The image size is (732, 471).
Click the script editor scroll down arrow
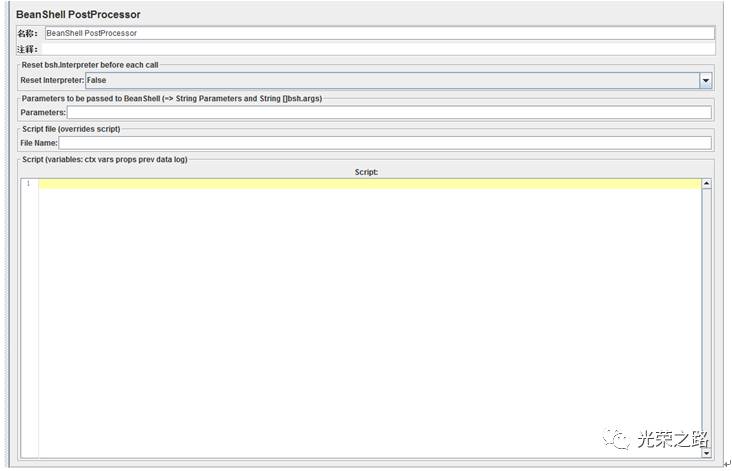click(706, 453)
